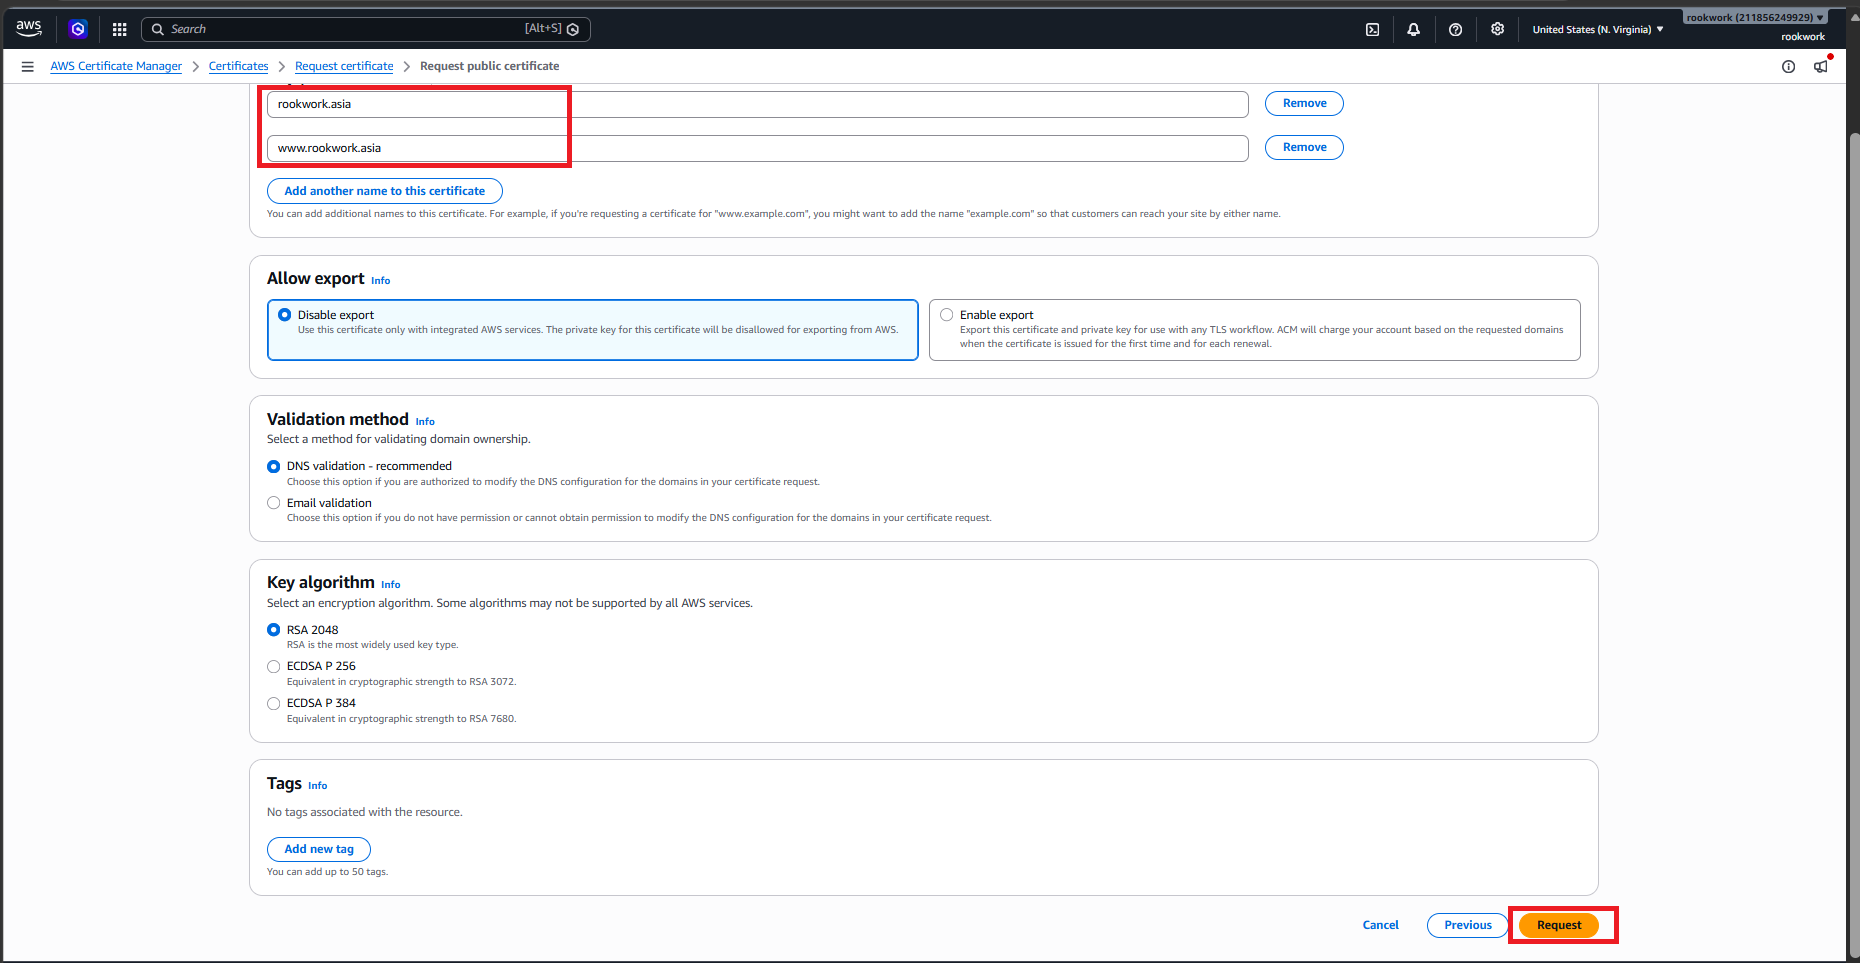Go to Request certificate breadcrumb link
This screenshot has height=963, width=1860.
344,66
